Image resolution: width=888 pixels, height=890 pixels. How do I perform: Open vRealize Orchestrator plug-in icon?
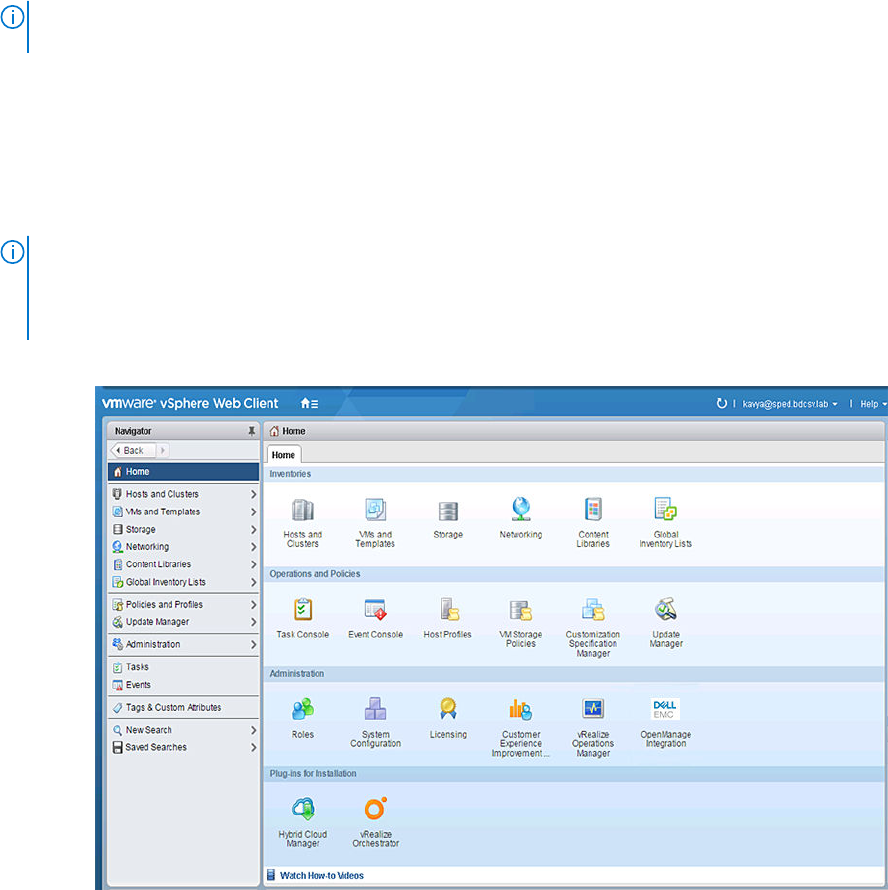(x=375, y=808)
